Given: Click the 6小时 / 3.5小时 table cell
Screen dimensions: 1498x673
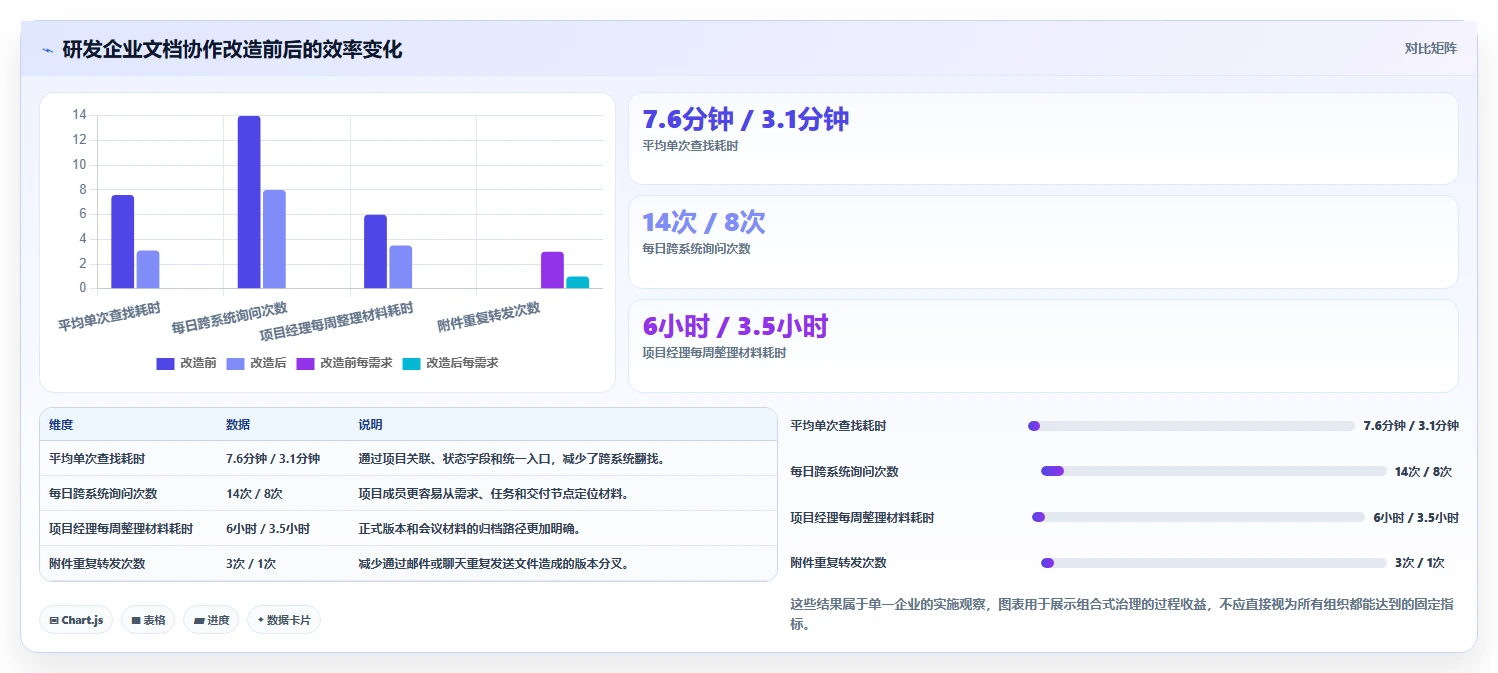Looking at the screenshot, I should tap(268, 529).
